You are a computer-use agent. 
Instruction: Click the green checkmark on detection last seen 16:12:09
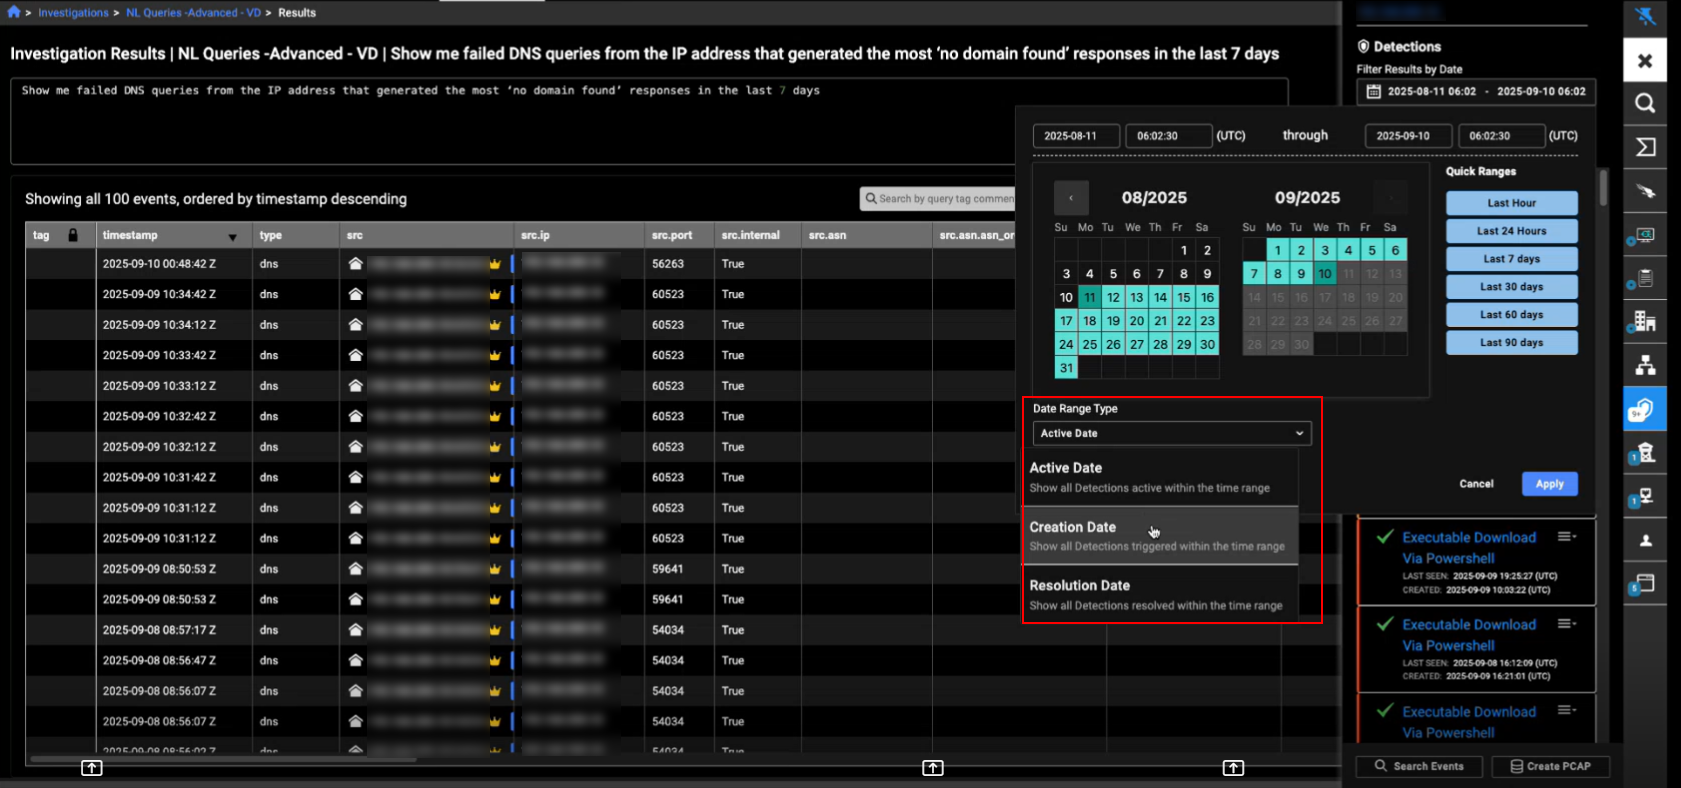point(1385,624)
